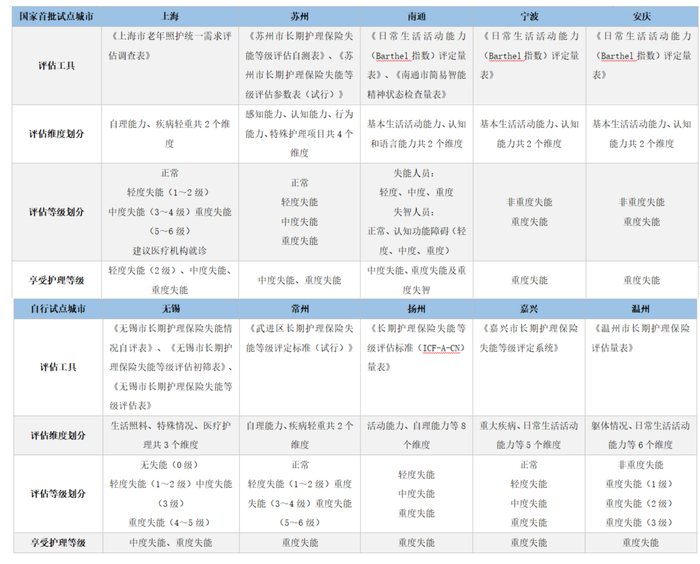Screen dimensions: 700x564
Task: Click 苏州's 中度失能、重度失能 care level cell
Action: tap(300, 280)
